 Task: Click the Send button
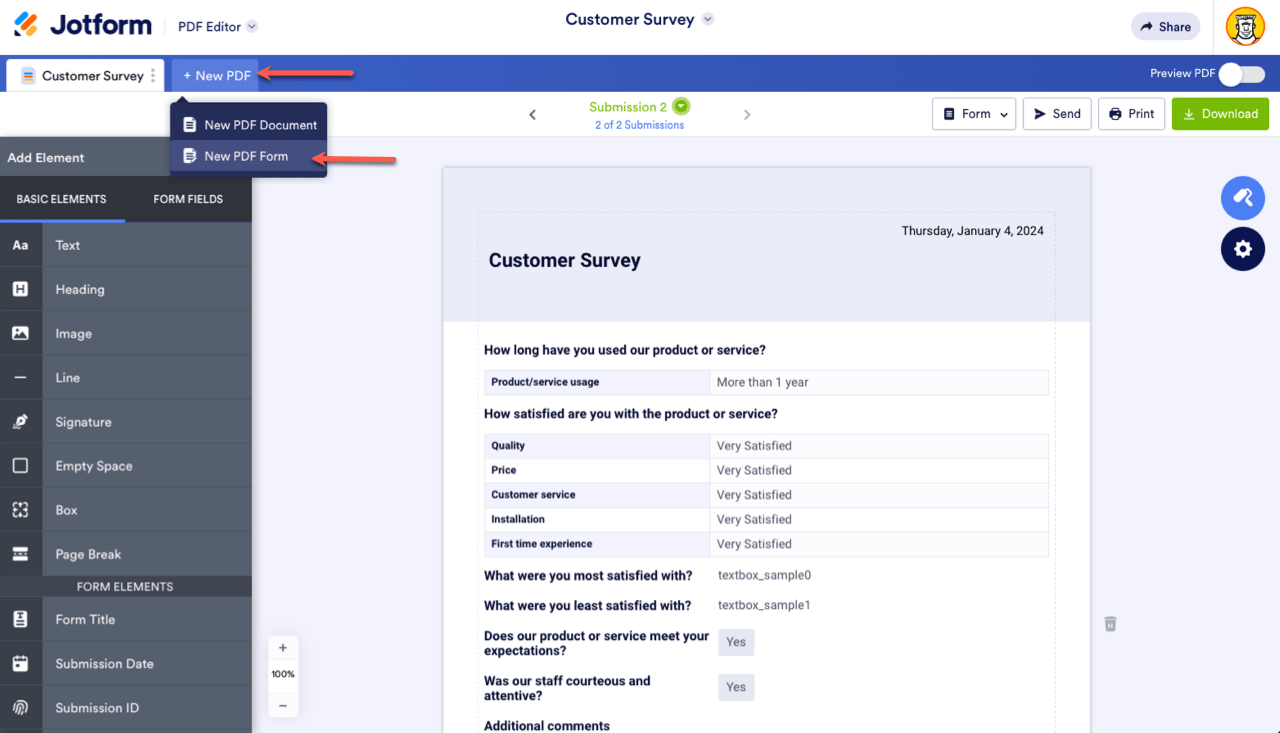[x=1056, y=114]
